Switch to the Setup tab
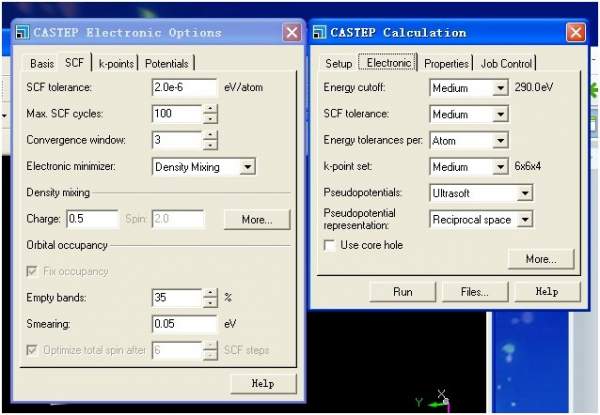The image size is (600, 415). point(339,63)
